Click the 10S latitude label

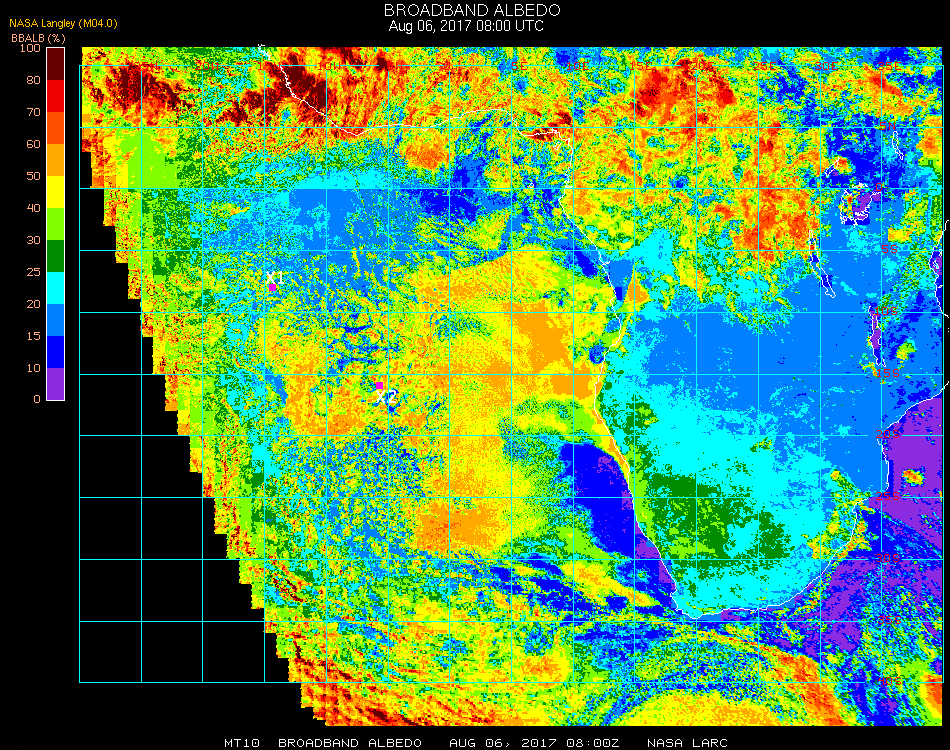(886, 311)
